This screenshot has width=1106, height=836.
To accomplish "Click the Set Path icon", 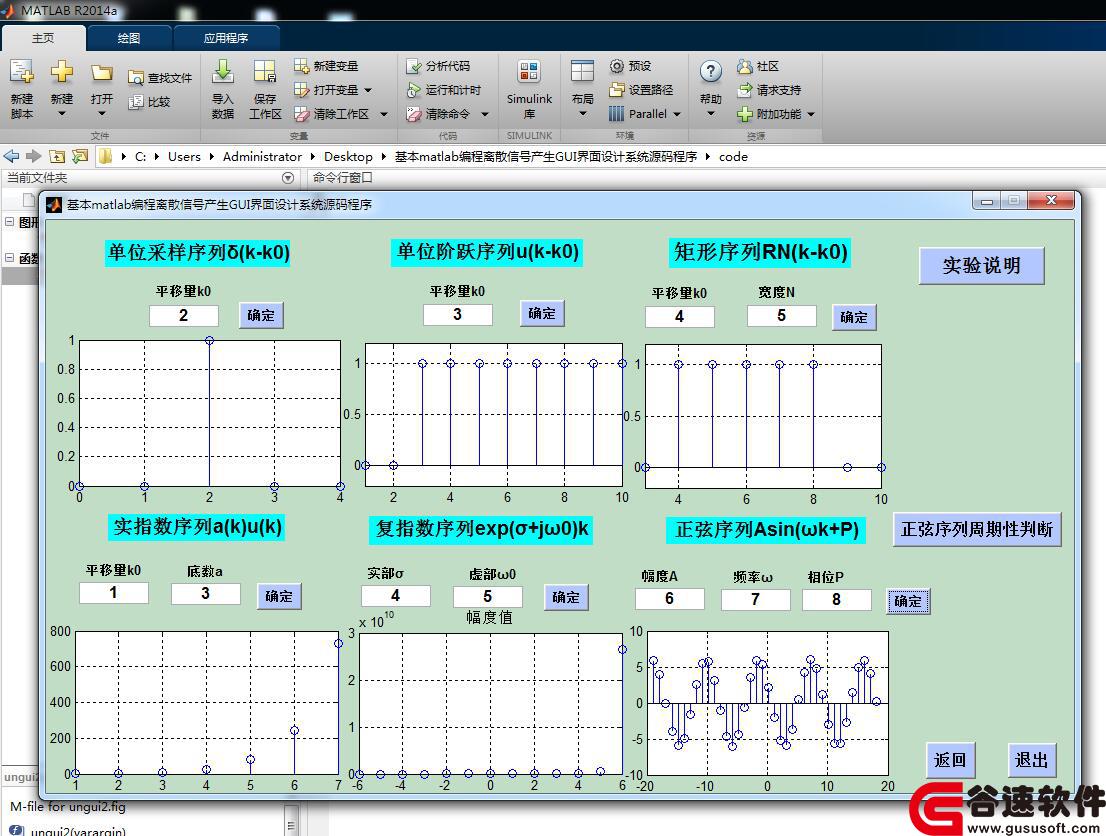I will (616, 90).
